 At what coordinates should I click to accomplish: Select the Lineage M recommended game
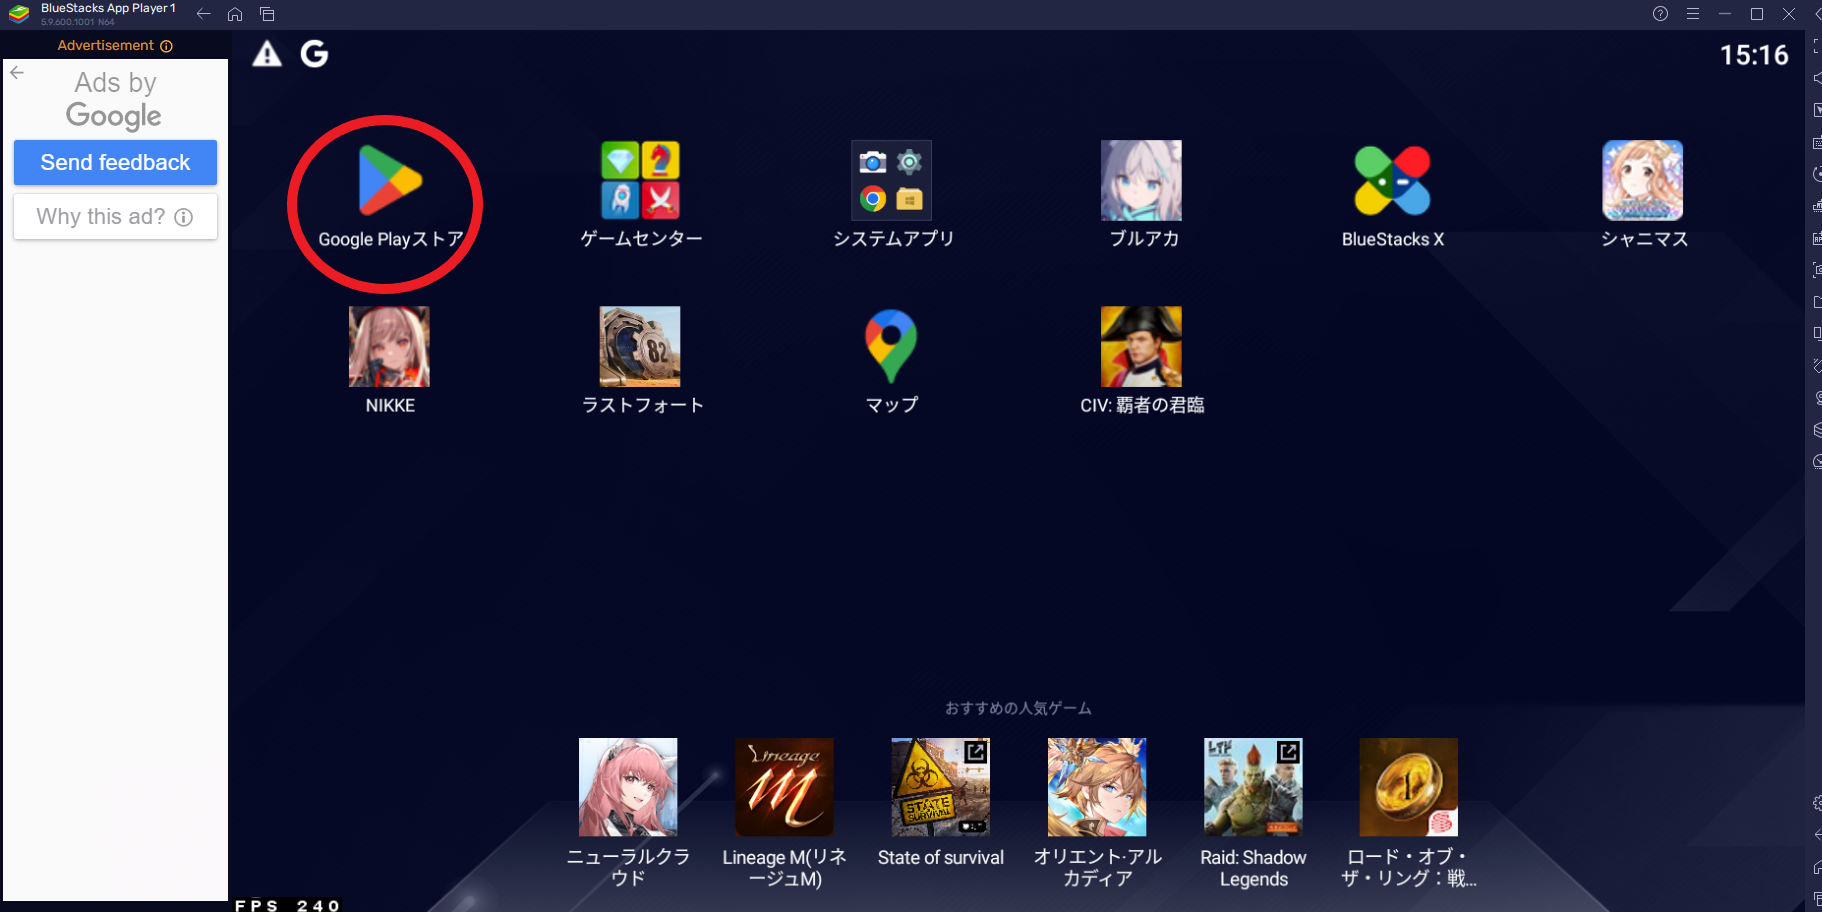(x=784, y=788)
